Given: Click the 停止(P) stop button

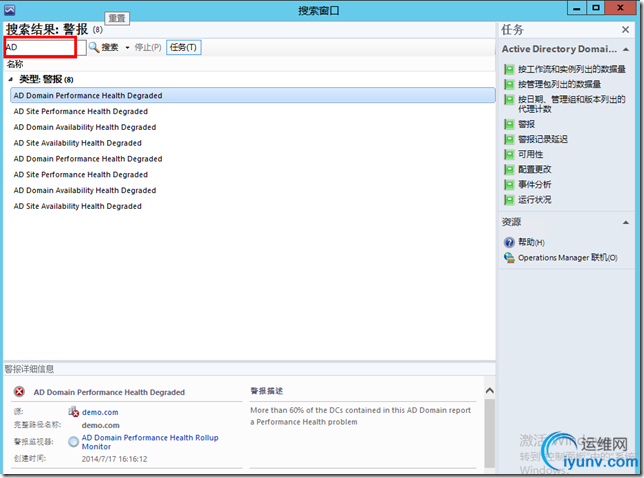Looking at the screenshot, I should pos(148,47).
